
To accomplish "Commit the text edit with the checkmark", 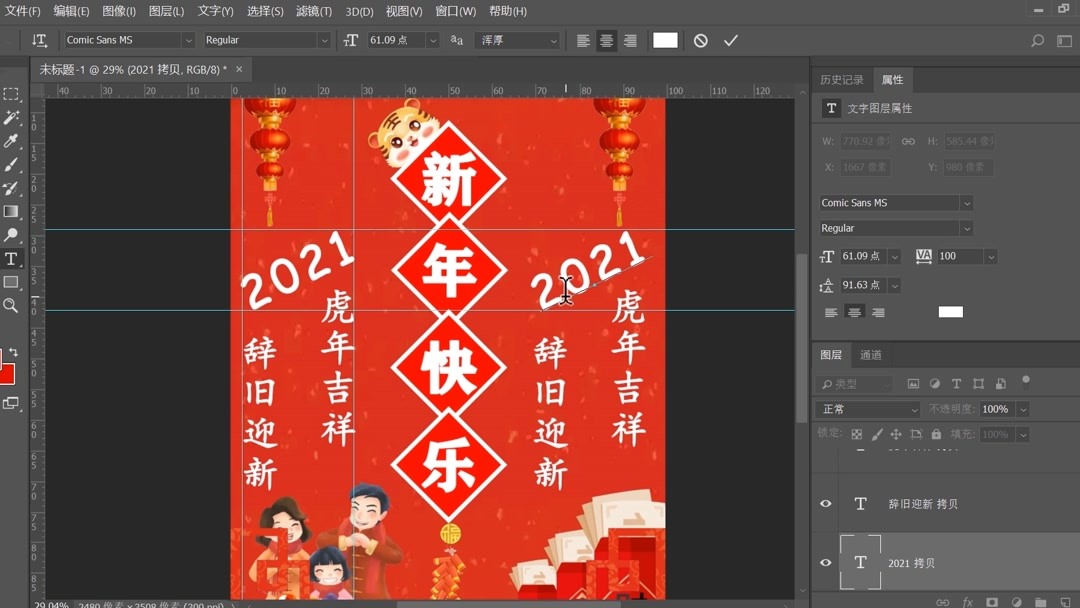I will click(x=730, y=41).
